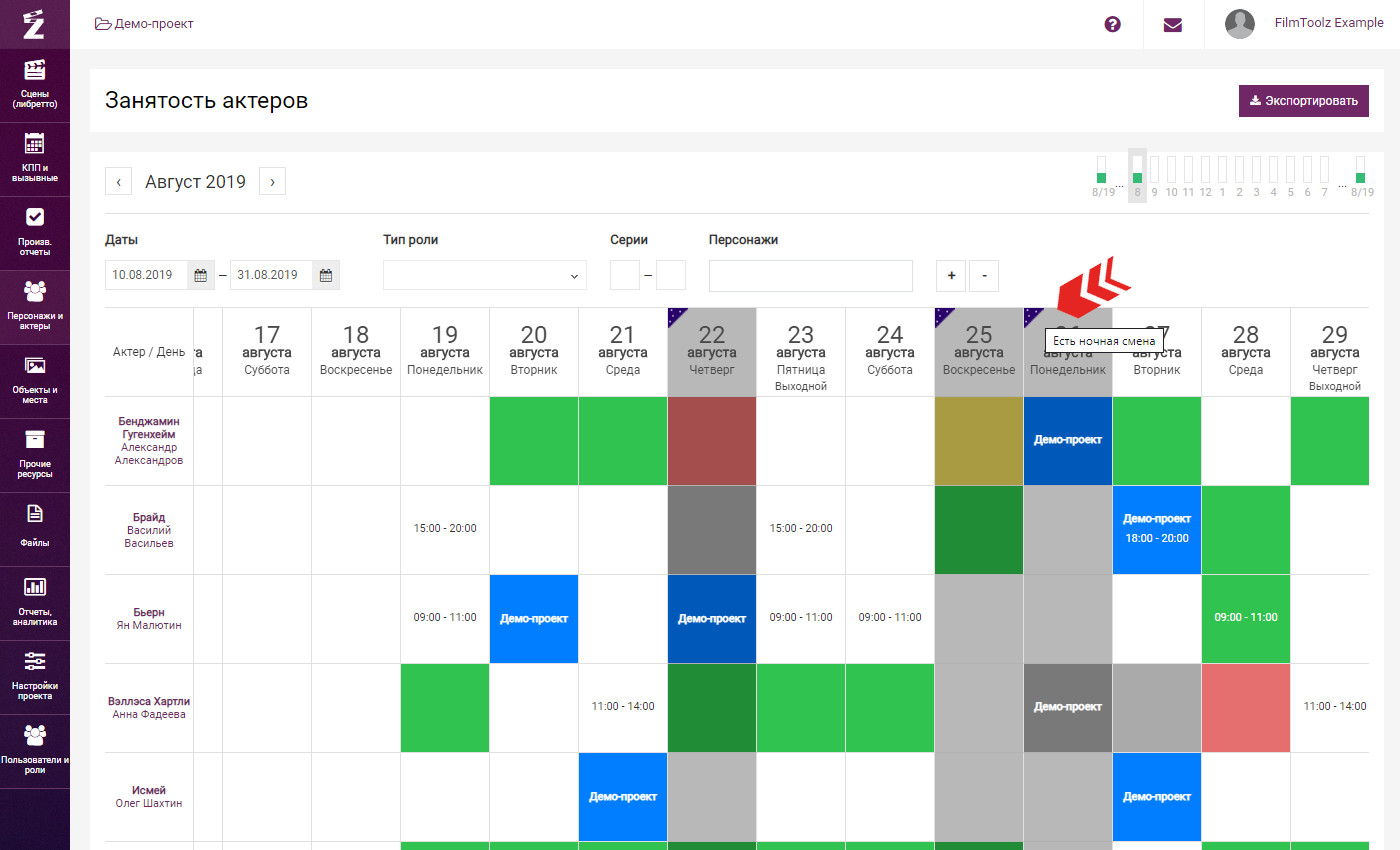Open the Файлы sidebar section
The width and height of the screenshot is (1400, 850).
pos(35,529)
